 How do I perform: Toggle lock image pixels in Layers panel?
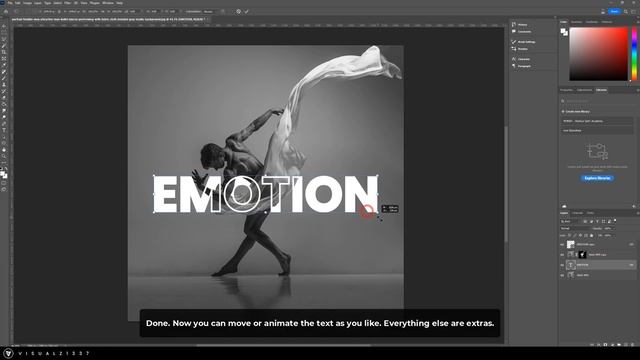[575, 235]
